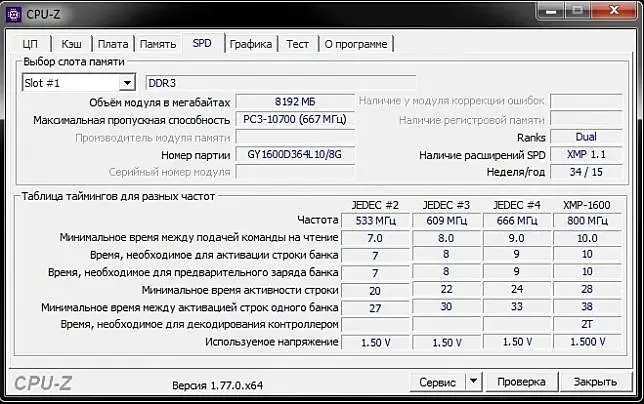Click the Закрыть button
The image size is (644, 404).
595,381
